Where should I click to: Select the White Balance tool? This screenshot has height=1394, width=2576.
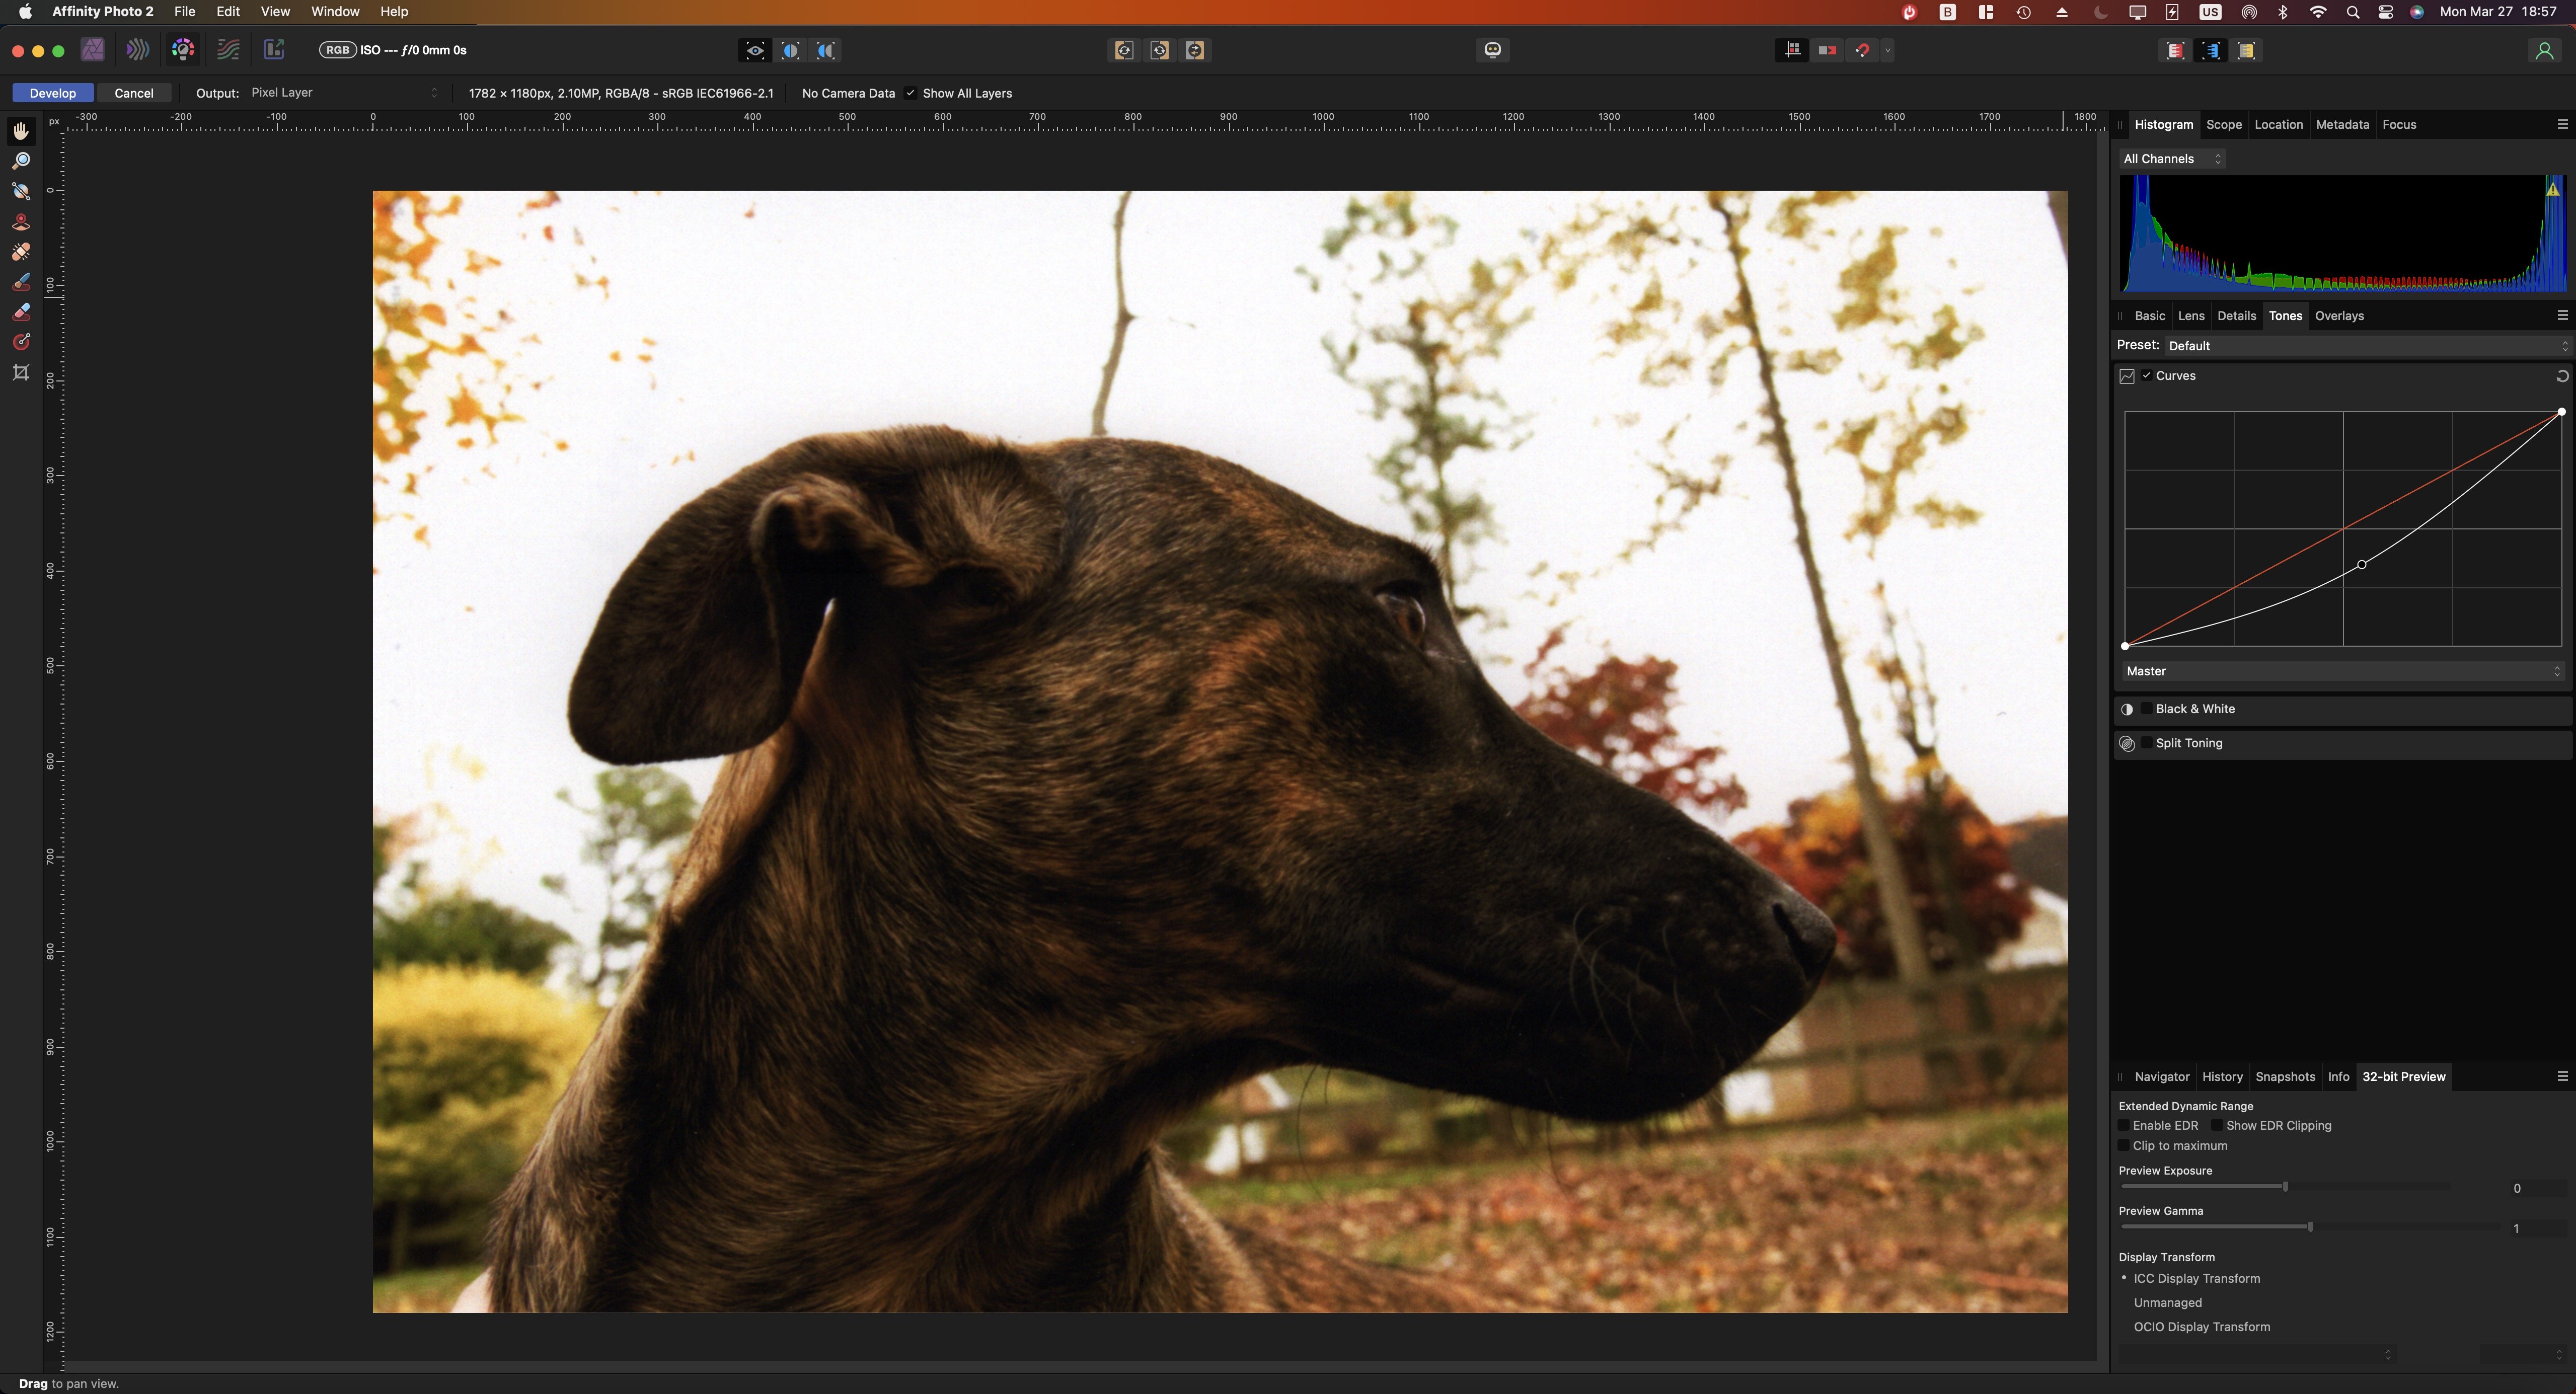tap(21, 191)
